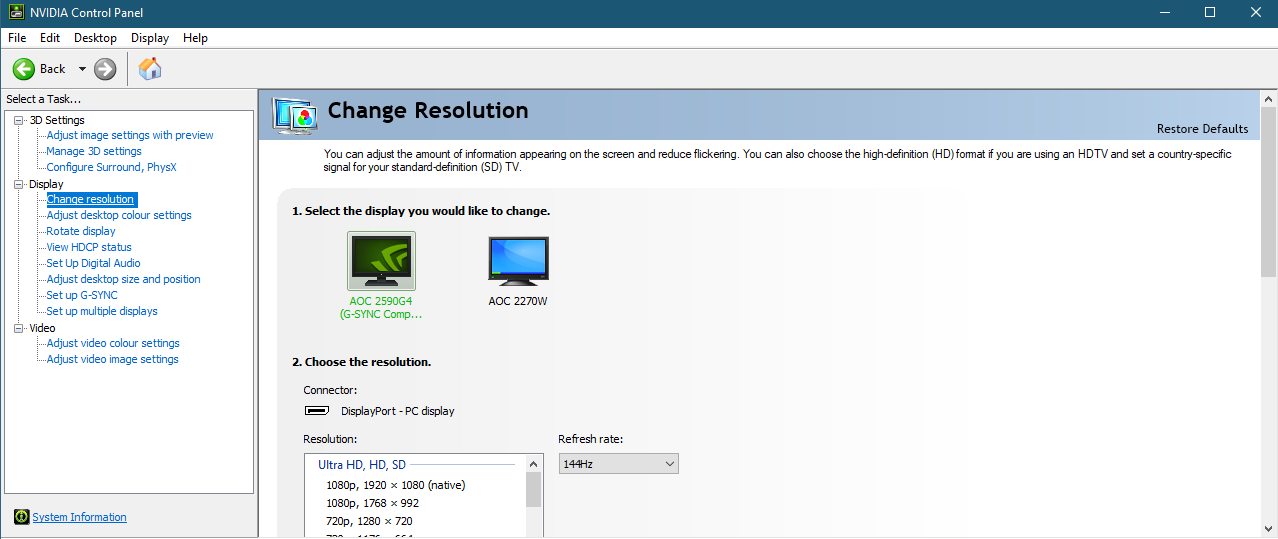Select the AOC 2590G4 monitor thumbnail
This screenshot has height=539, width=1278.
click(381, 262)
